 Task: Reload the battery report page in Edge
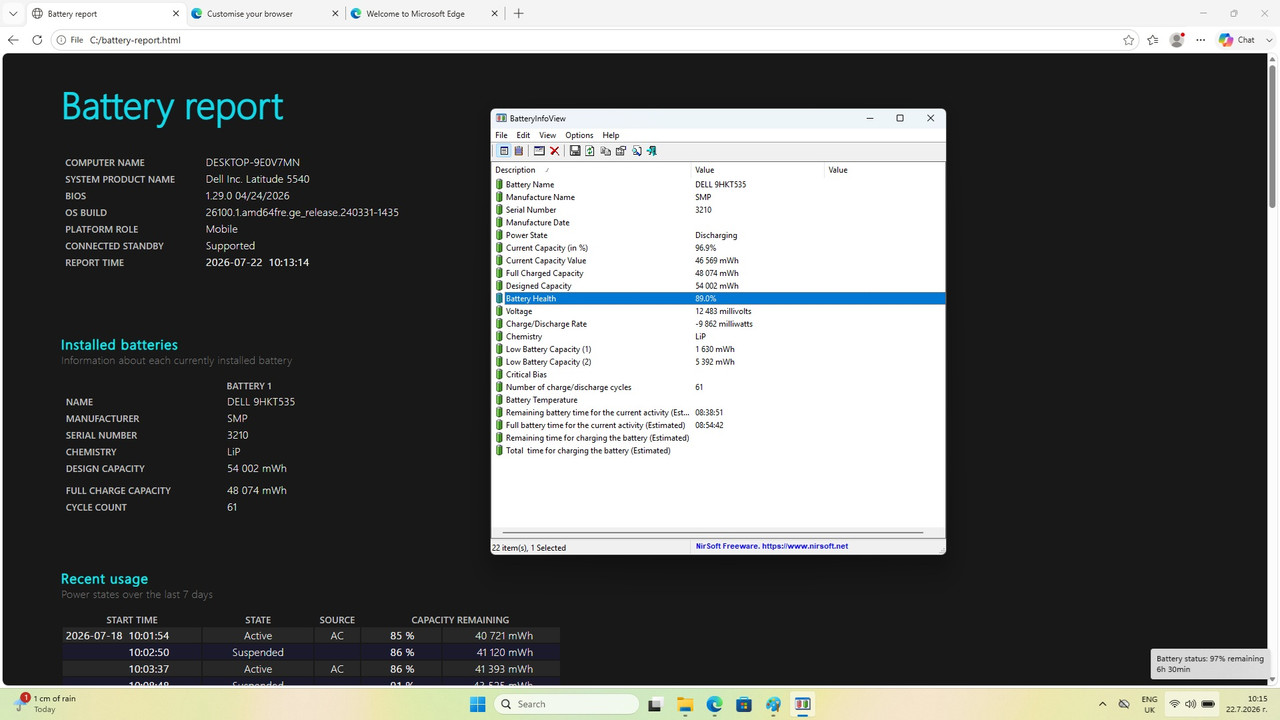click(37, 40)
